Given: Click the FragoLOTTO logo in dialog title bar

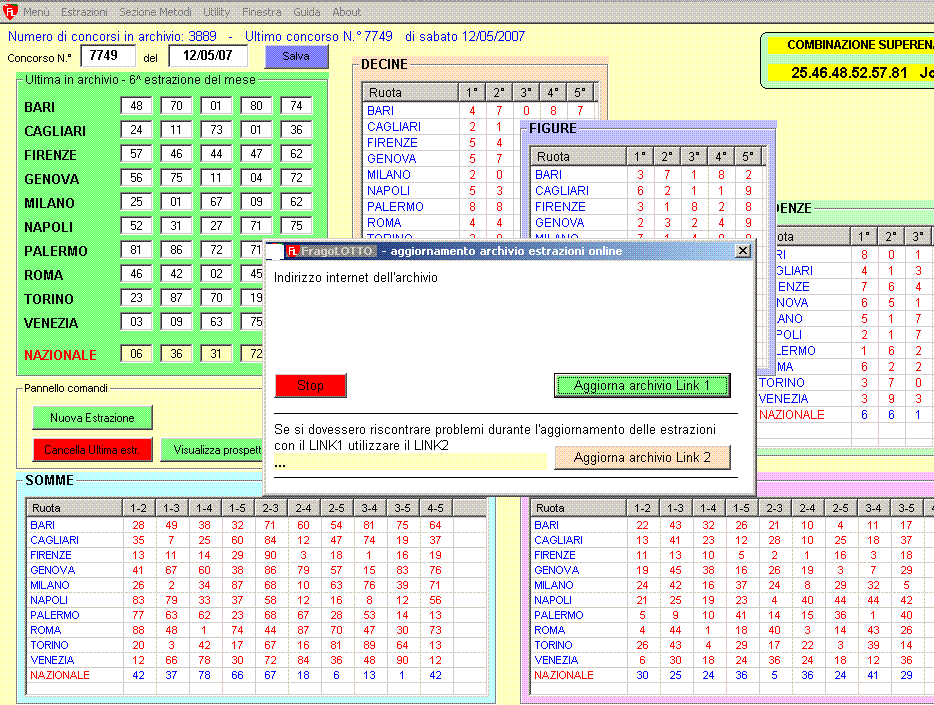Looking at the screenshot, I should pos(294,251).
